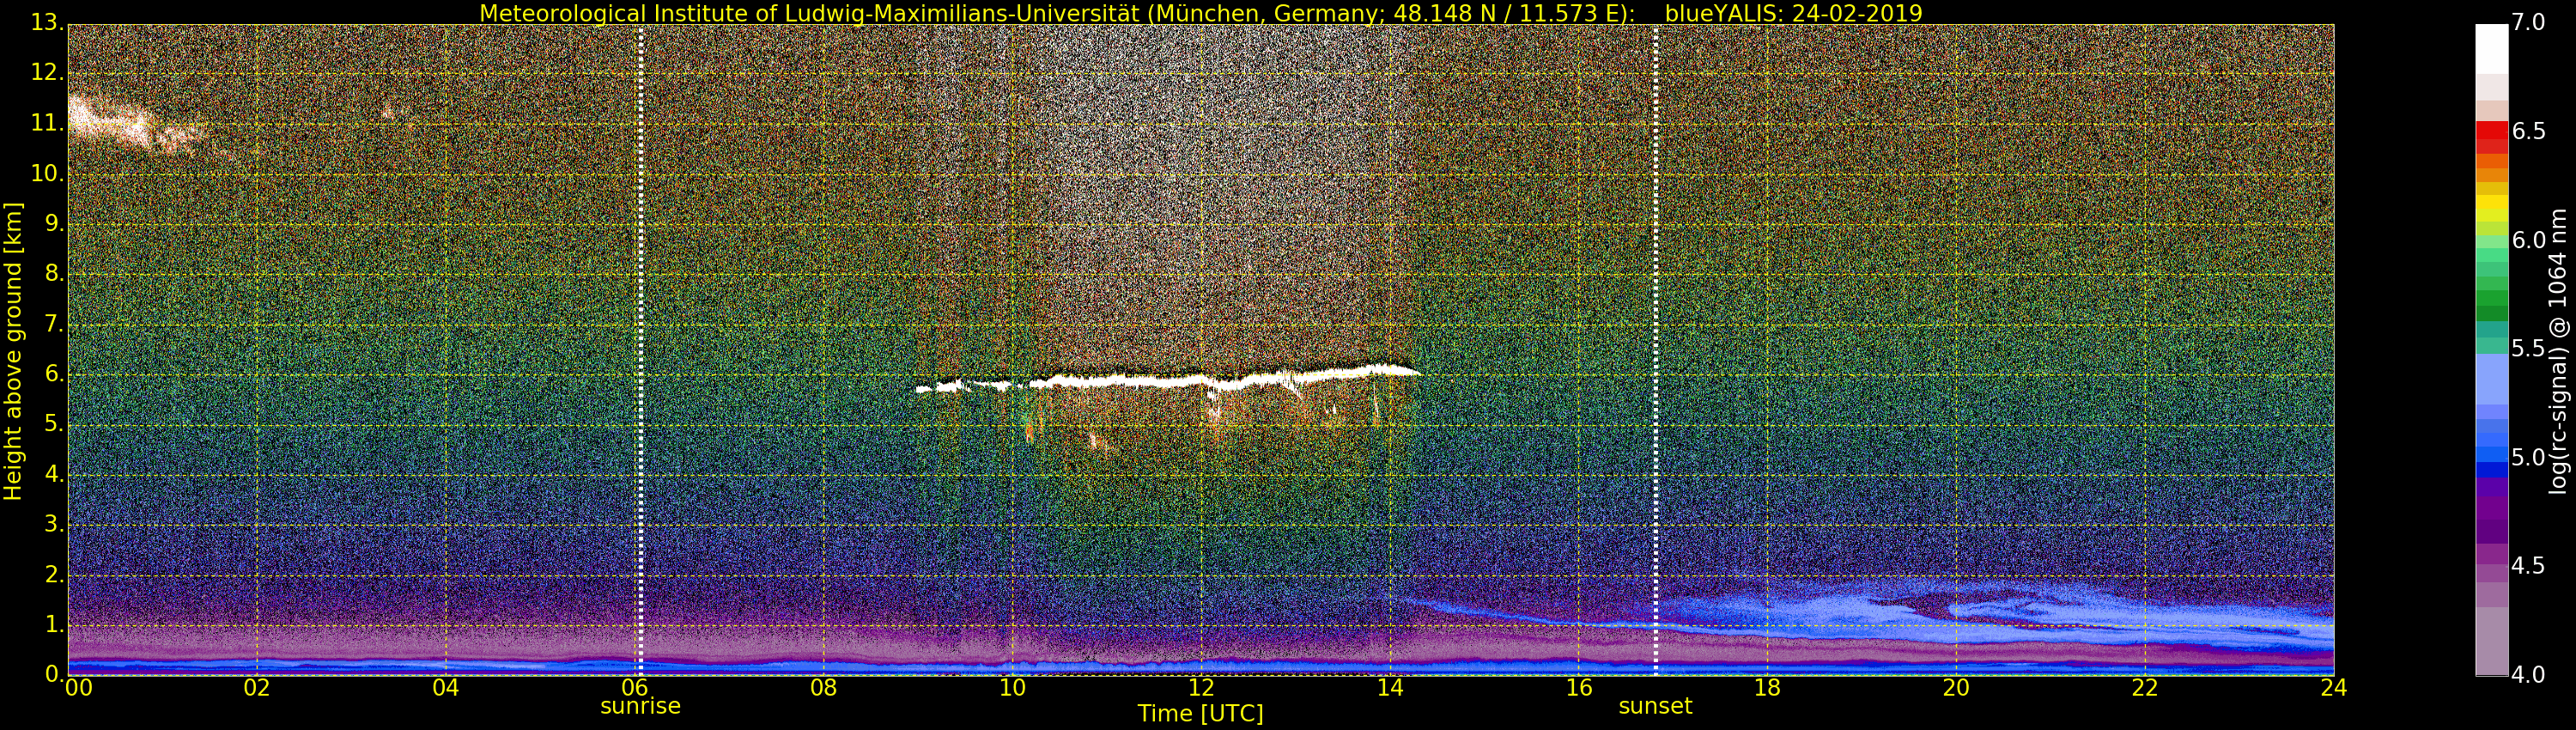Click height-axis tick label '0.'
This screenshot has height=730, width=2576.
click(x=54, y=674)
